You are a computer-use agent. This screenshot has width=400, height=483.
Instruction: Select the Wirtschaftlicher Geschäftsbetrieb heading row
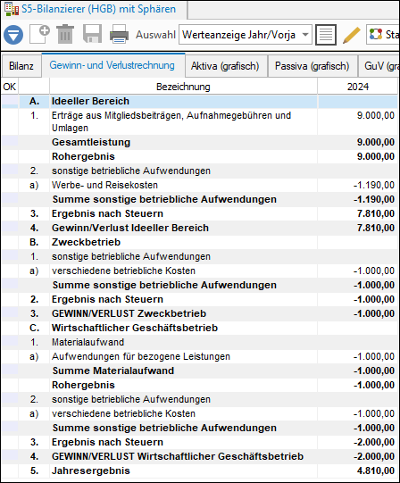click(199, 328)
